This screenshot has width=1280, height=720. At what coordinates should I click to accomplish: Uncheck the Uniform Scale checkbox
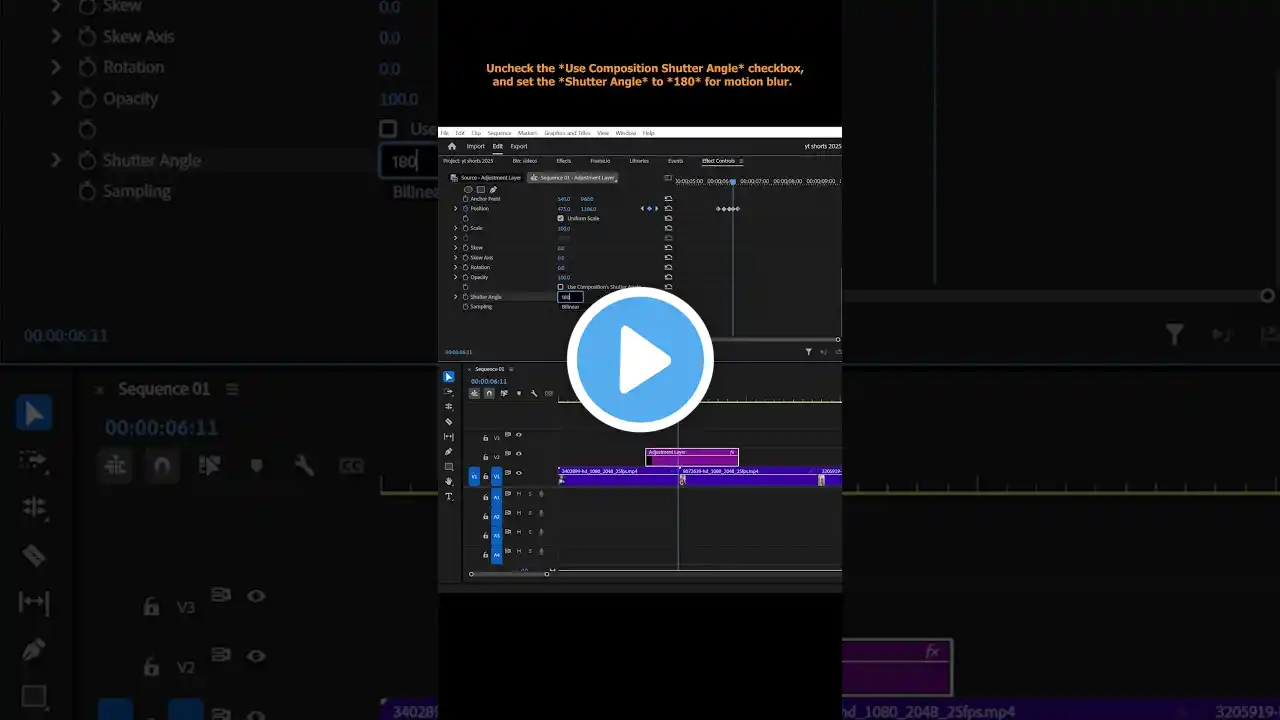[x=560, y=218]
